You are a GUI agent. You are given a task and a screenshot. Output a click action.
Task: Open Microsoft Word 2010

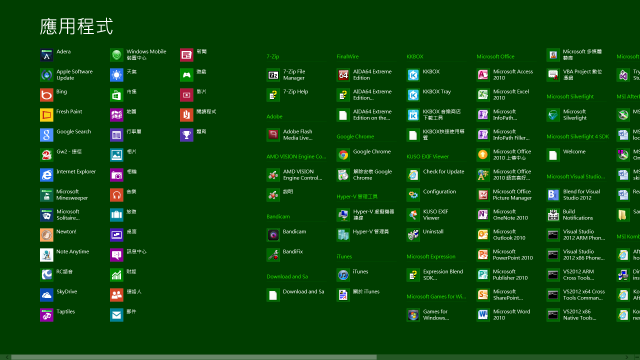pos(483,315)
